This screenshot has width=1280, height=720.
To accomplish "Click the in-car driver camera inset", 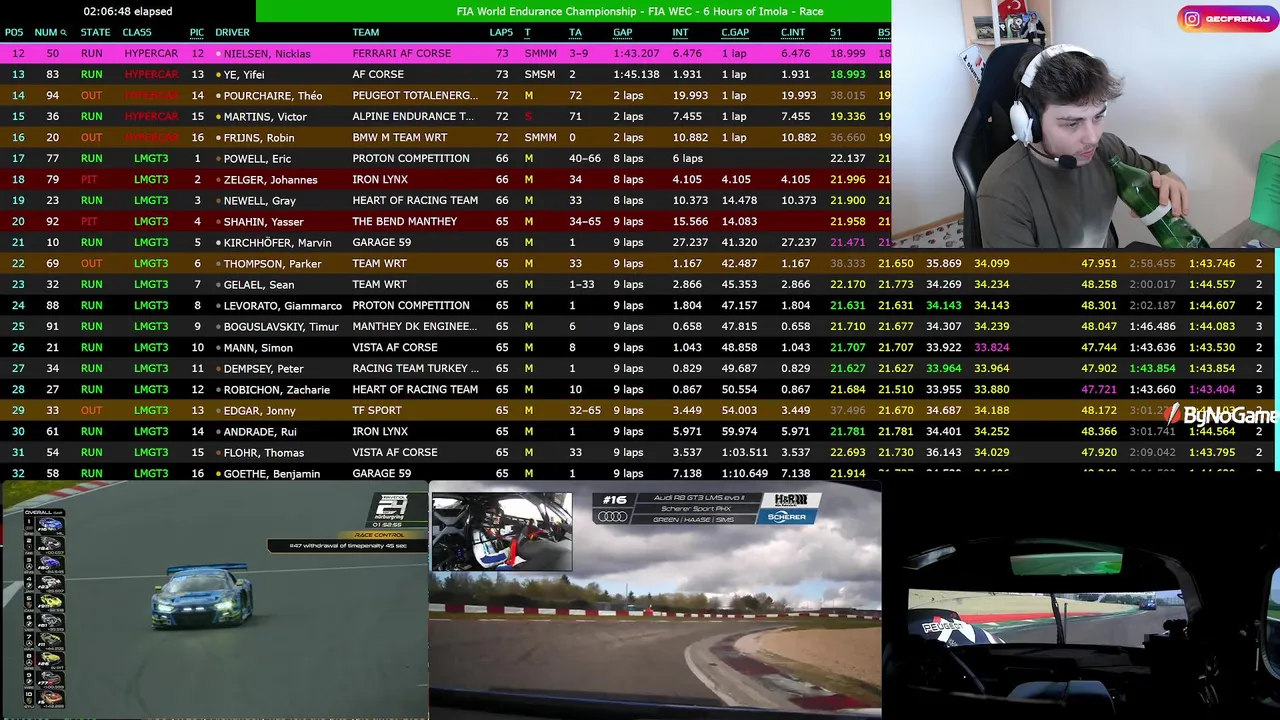I will point(501,531).
